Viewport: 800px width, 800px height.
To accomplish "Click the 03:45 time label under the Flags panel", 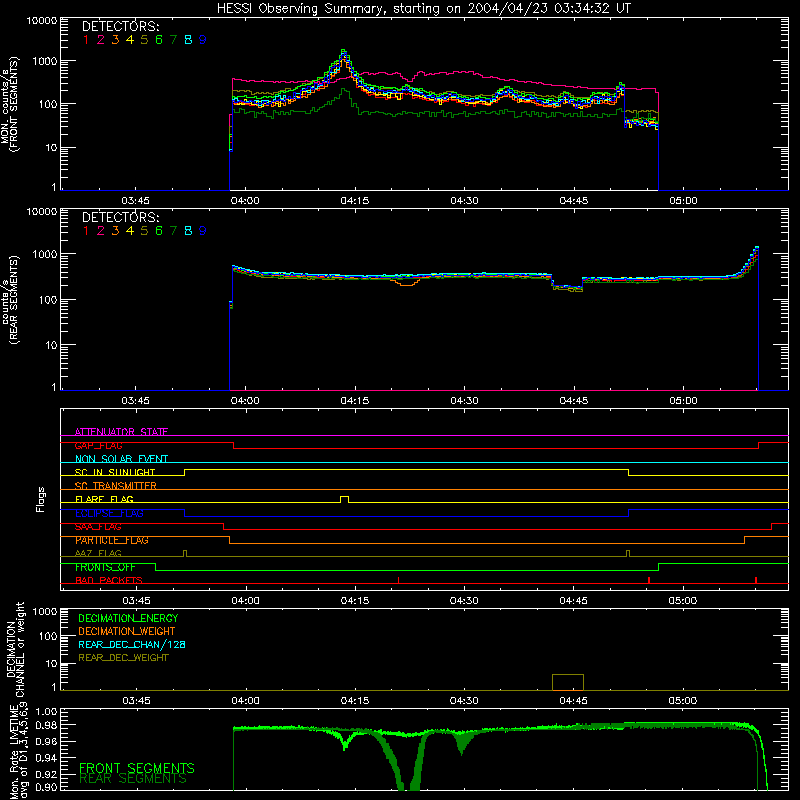I will 136,601.
